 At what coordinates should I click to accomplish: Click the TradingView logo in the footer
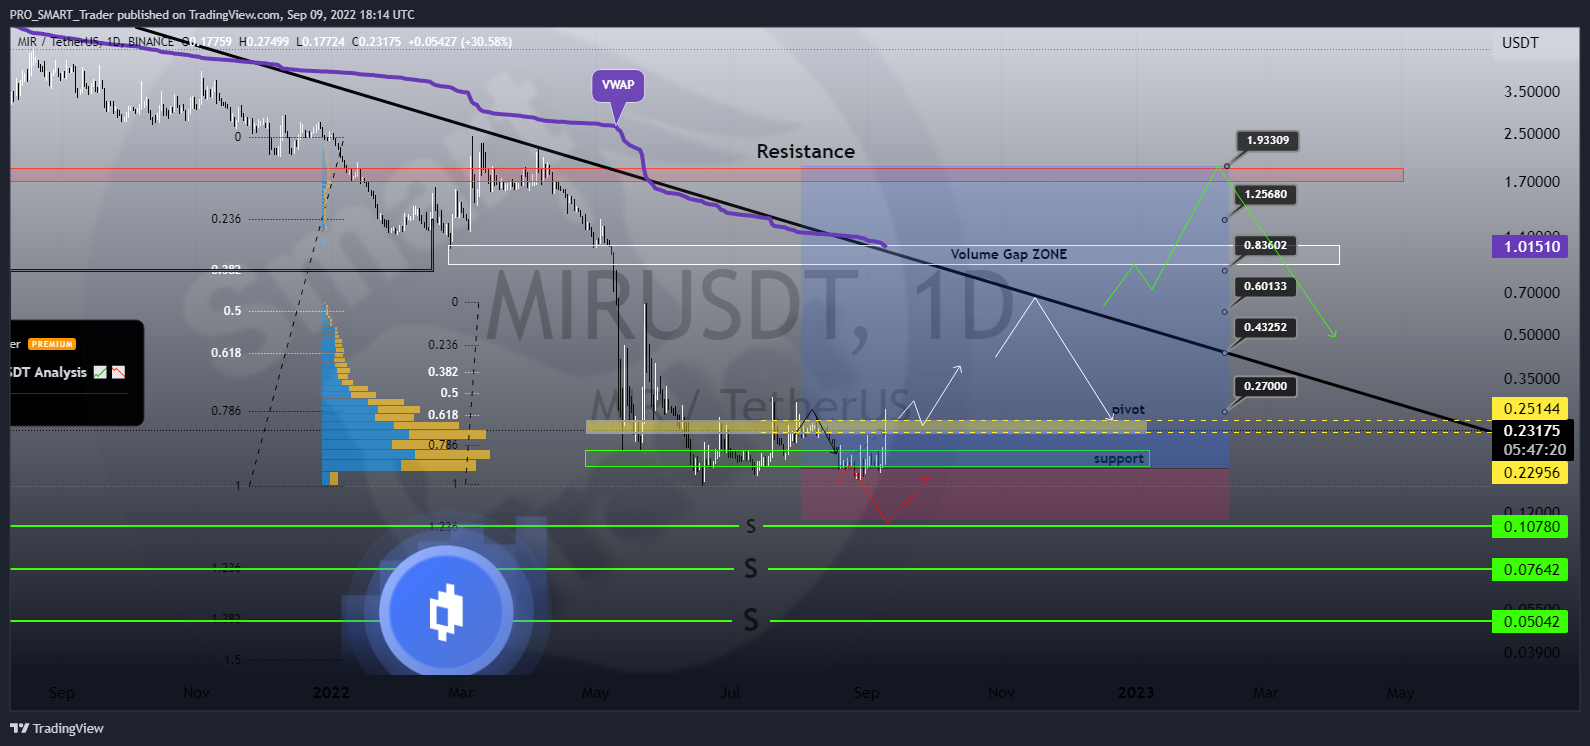(57, 728)
